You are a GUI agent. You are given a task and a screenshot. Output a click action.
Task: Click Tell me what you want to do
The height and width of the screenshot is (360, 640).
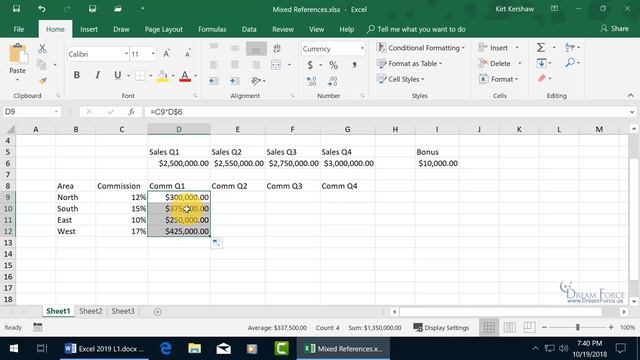416,29
